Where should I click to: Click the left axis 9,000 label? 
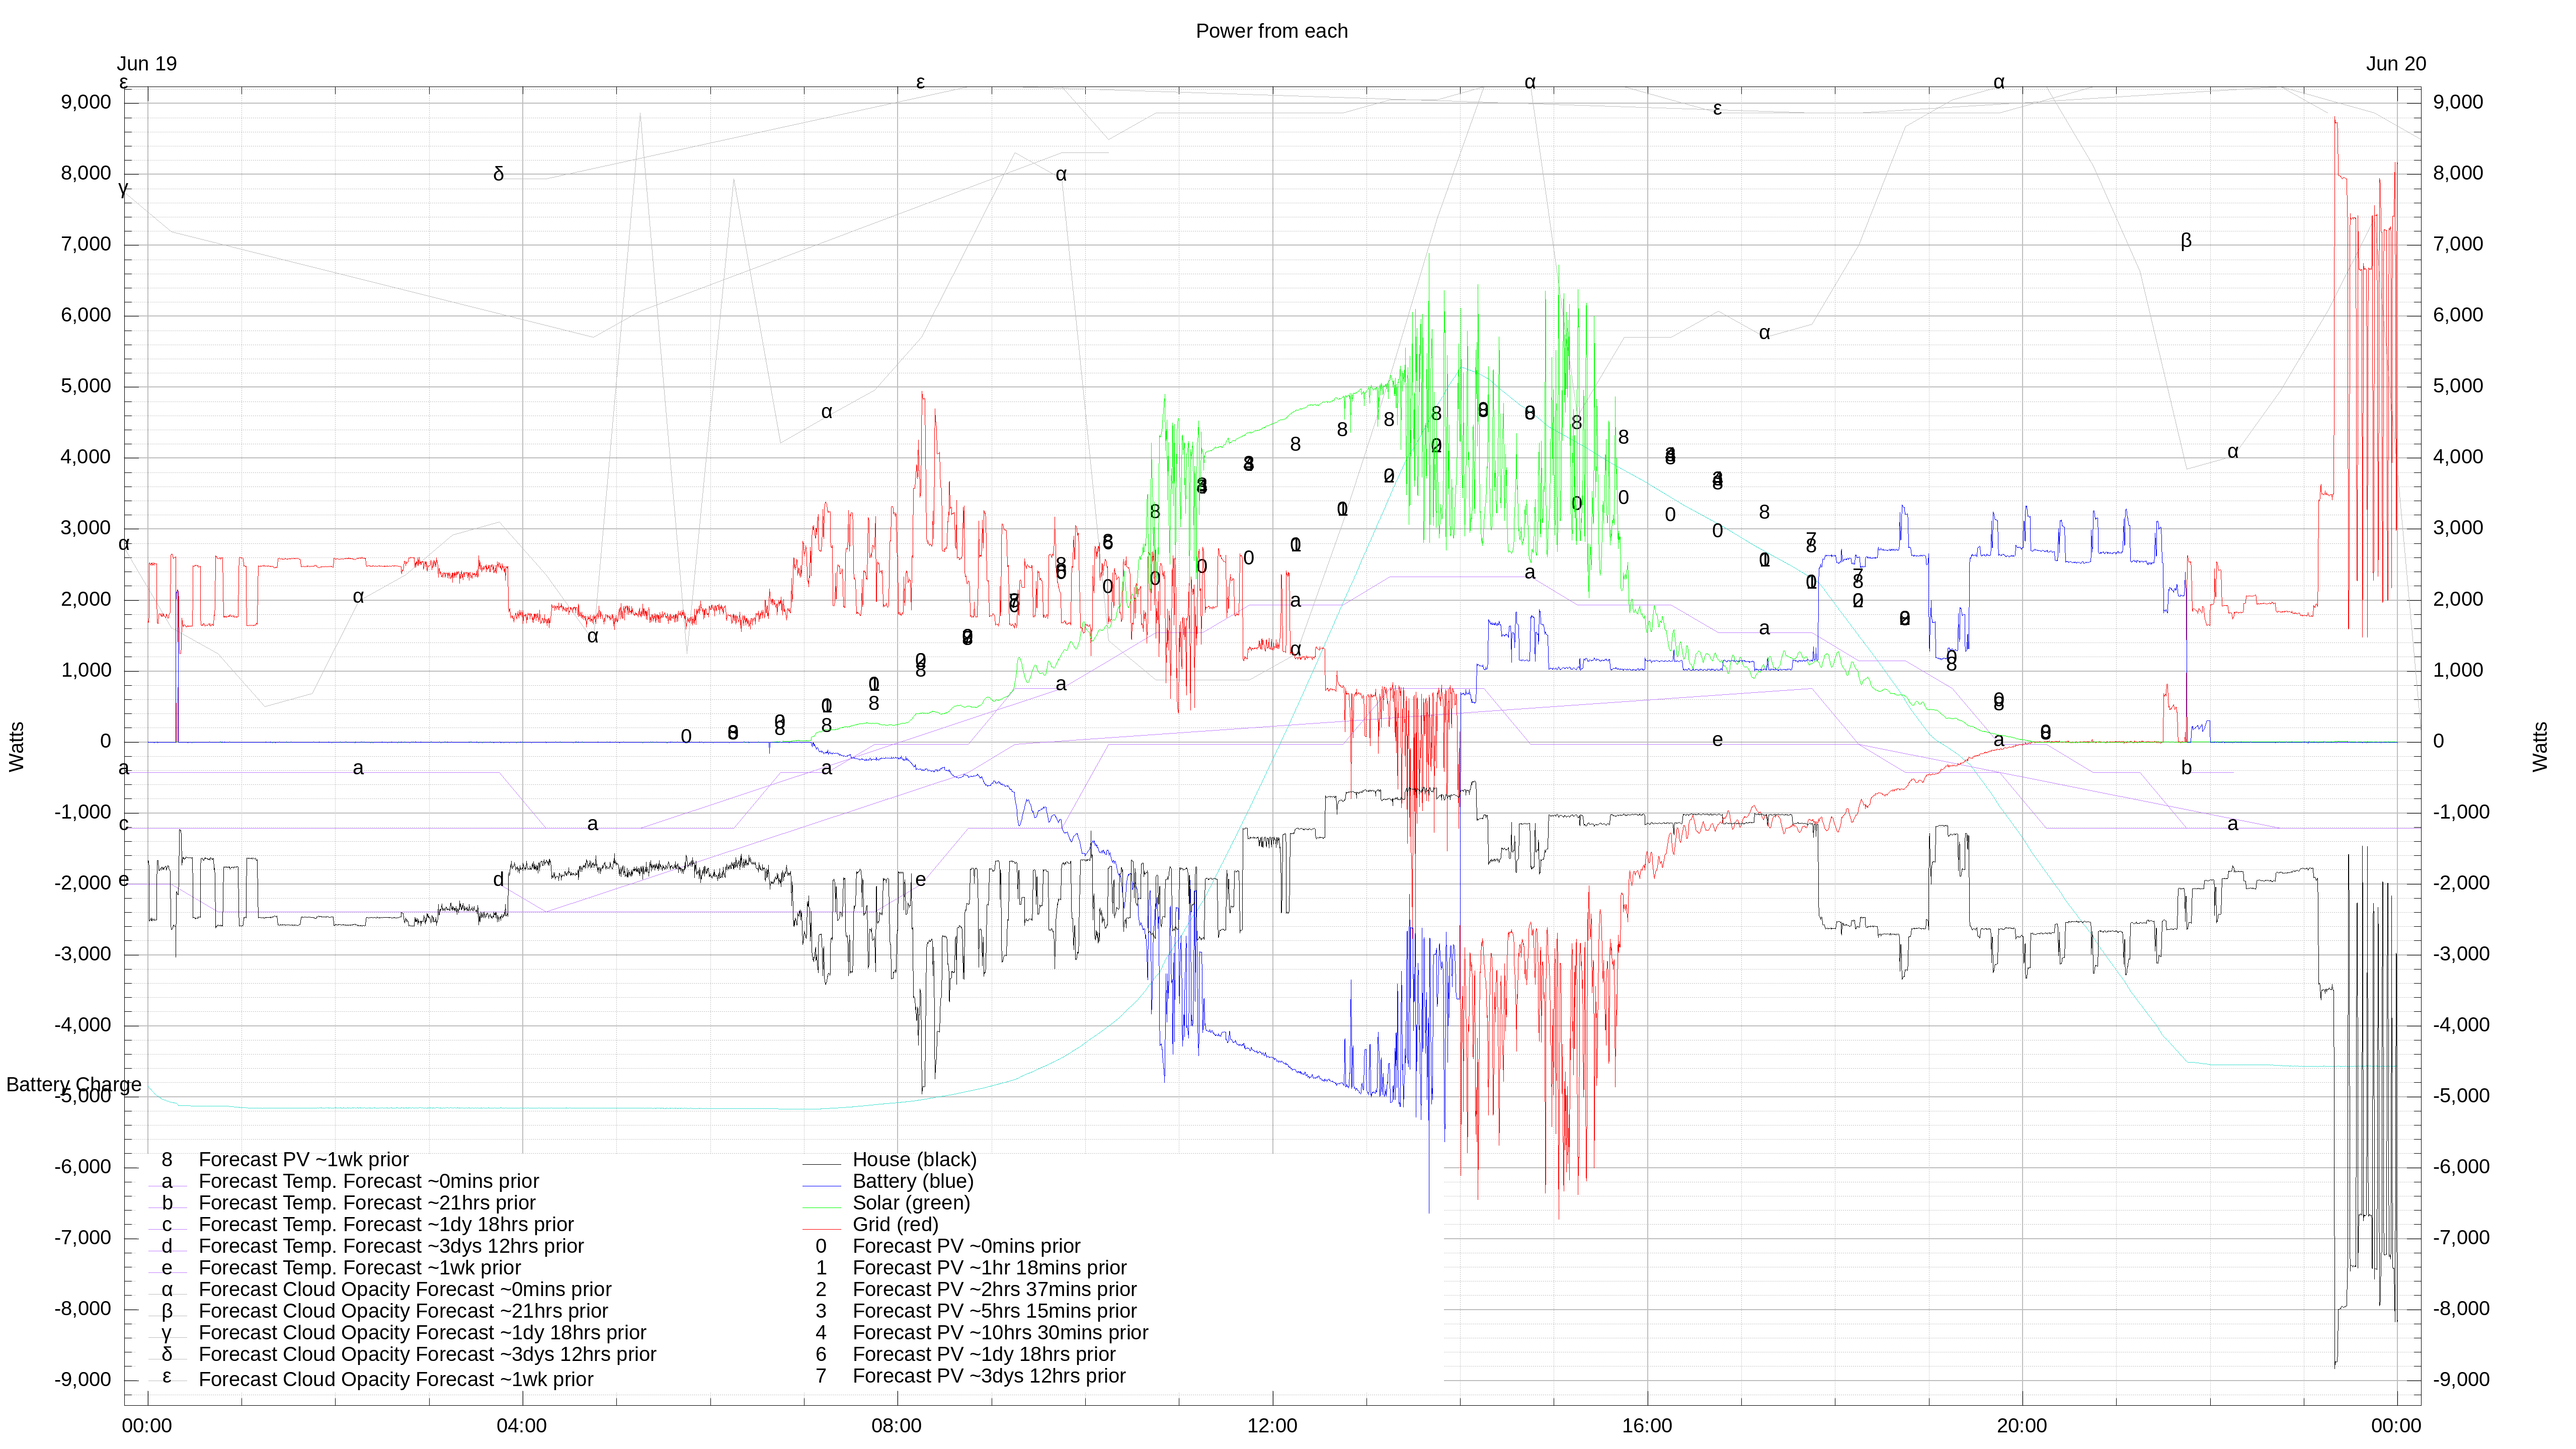[x=86, y=103]
